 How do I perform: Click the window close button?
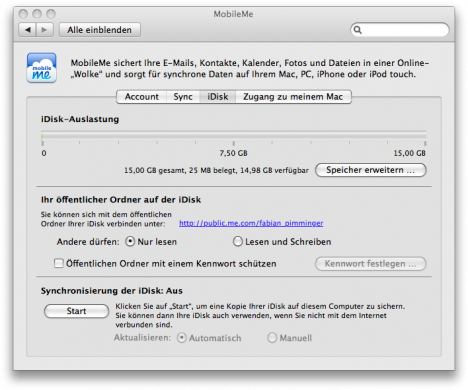[23, 14]
